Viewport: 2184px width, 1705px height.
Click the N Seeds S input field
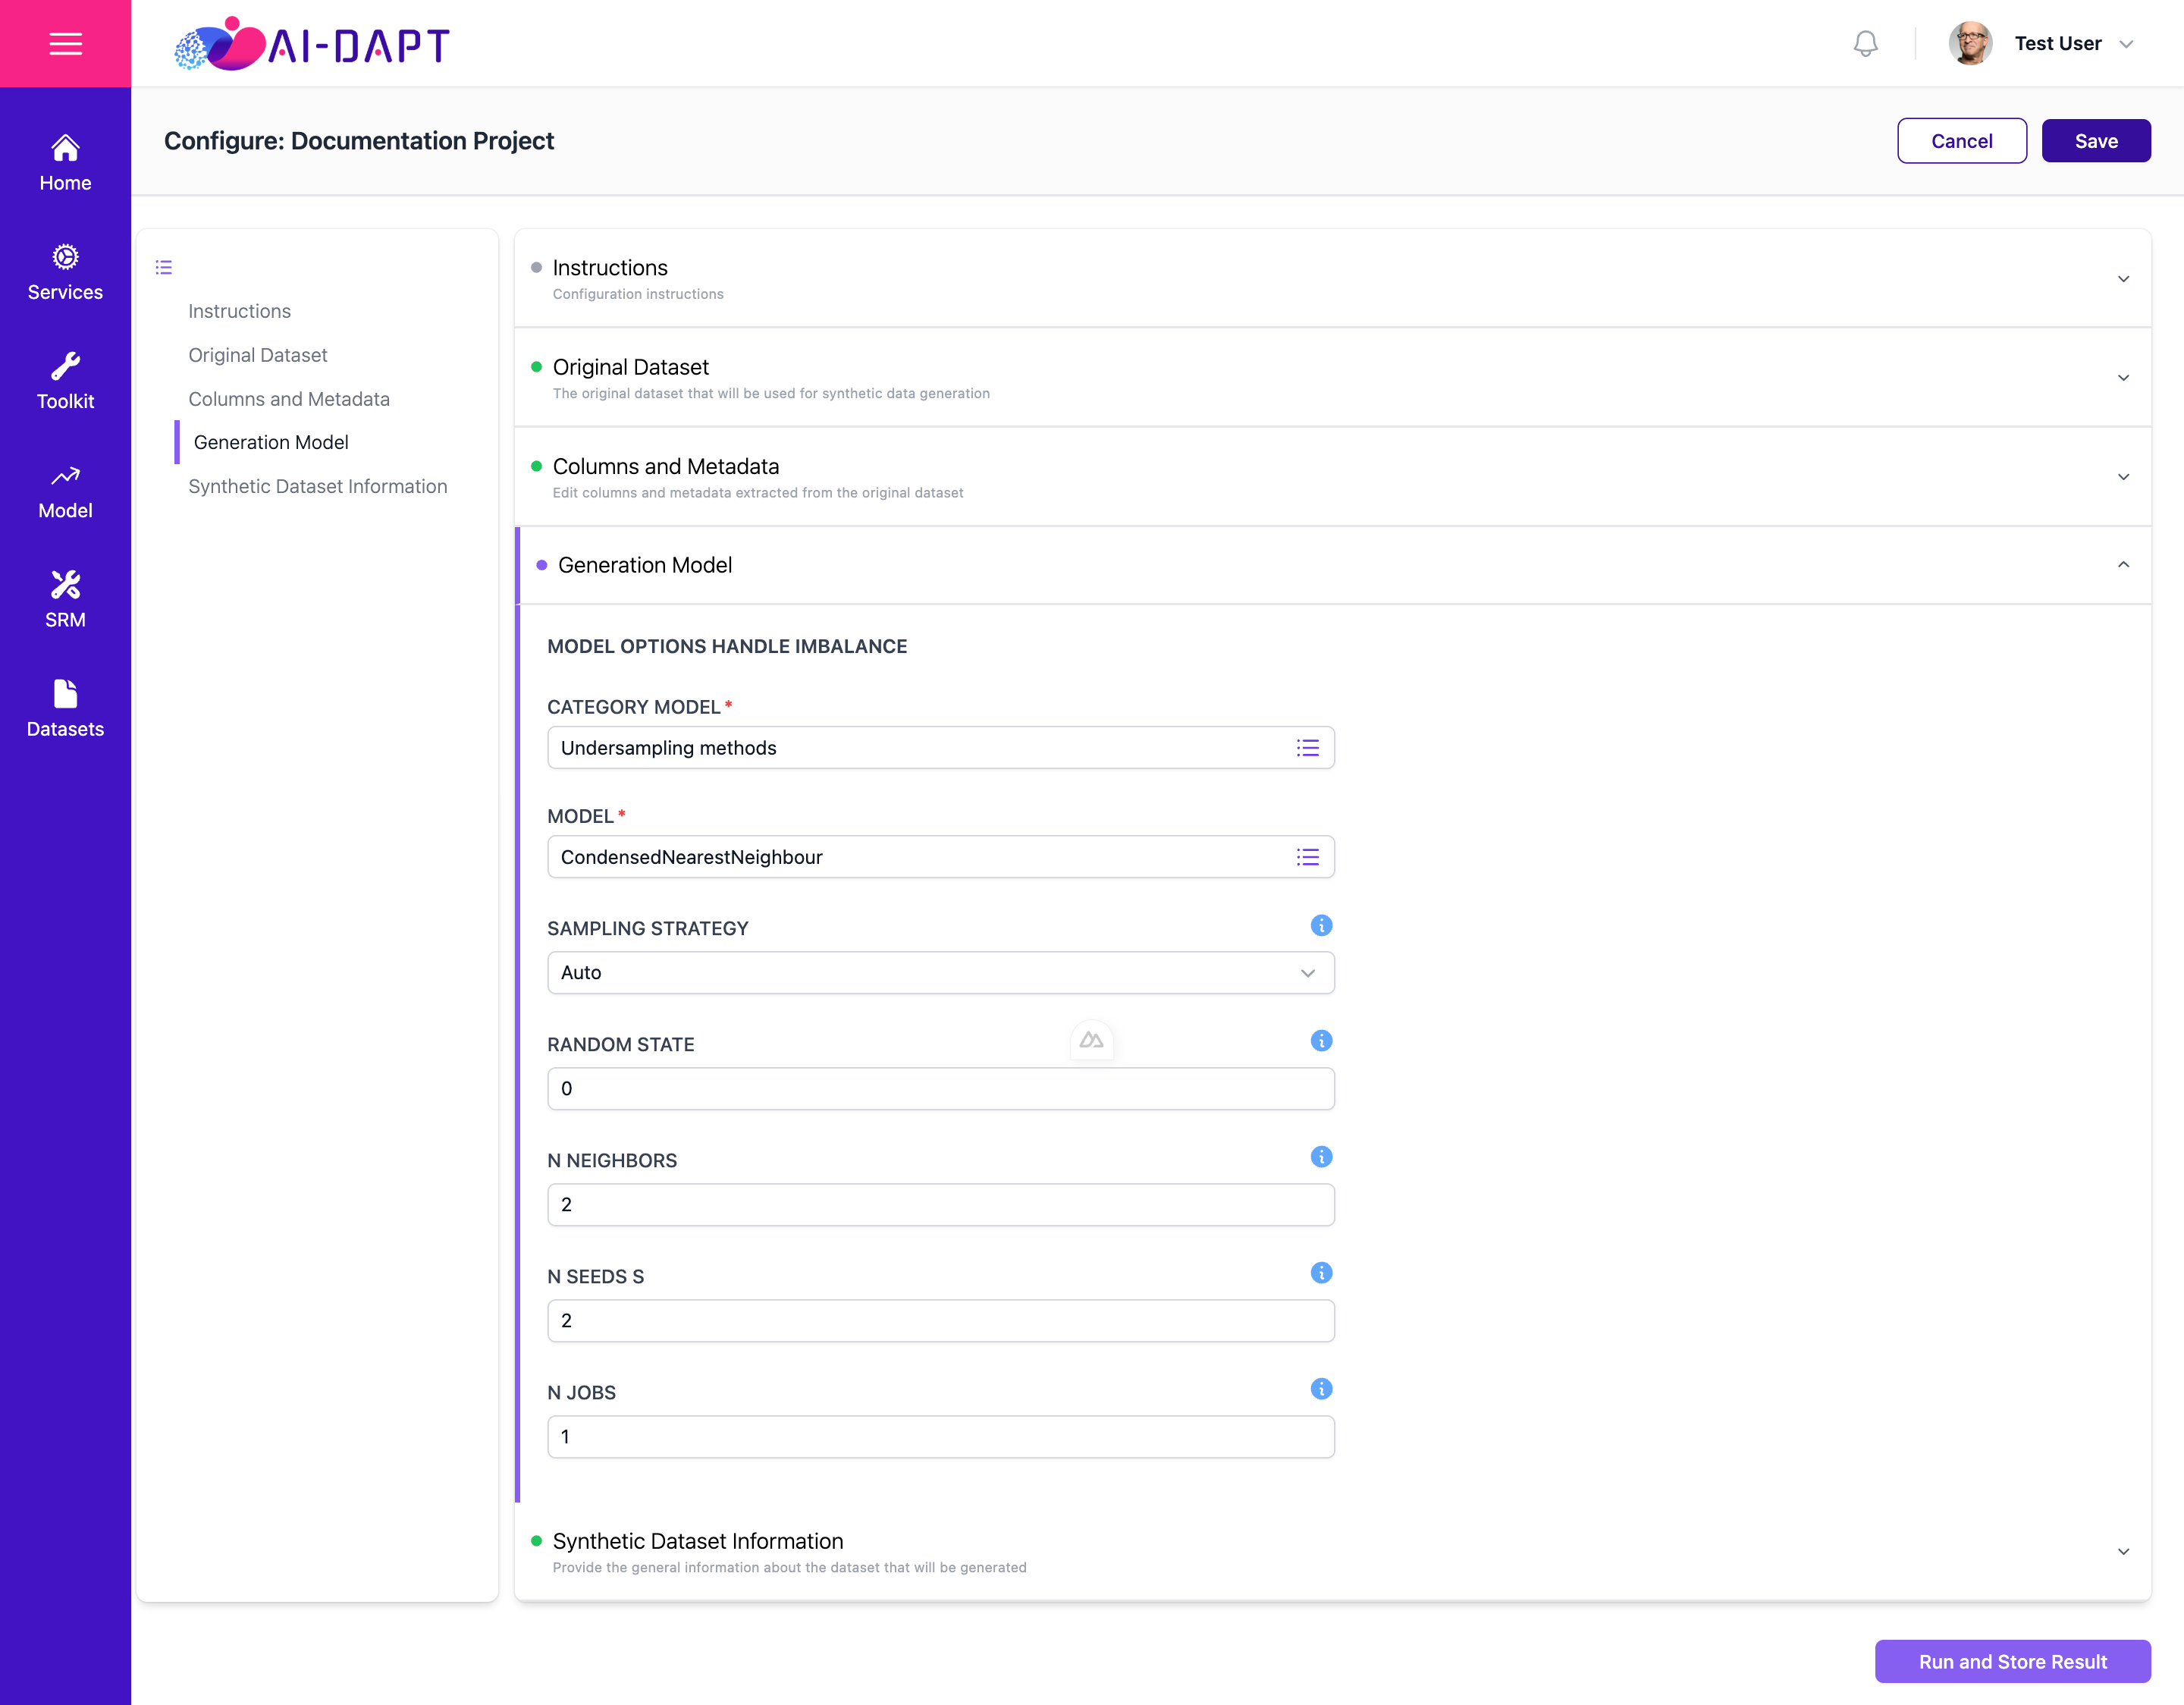pyautogui.click(x=941, y=1321)
